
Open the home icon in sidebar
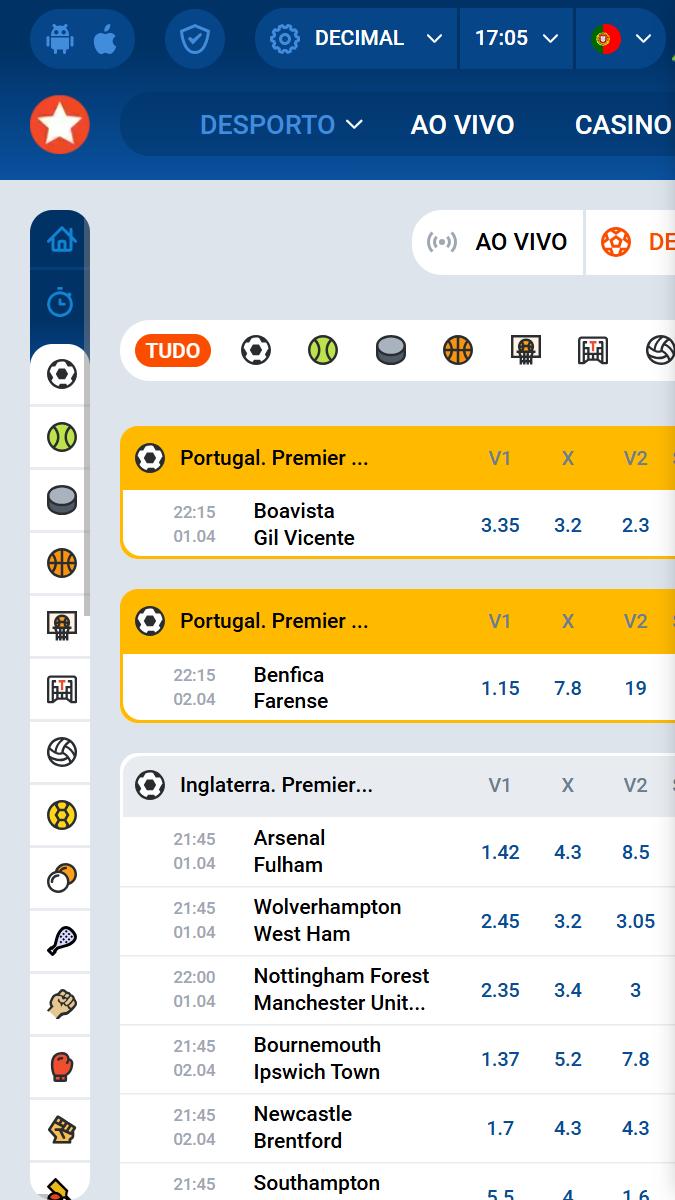click(x=61, y=240)
